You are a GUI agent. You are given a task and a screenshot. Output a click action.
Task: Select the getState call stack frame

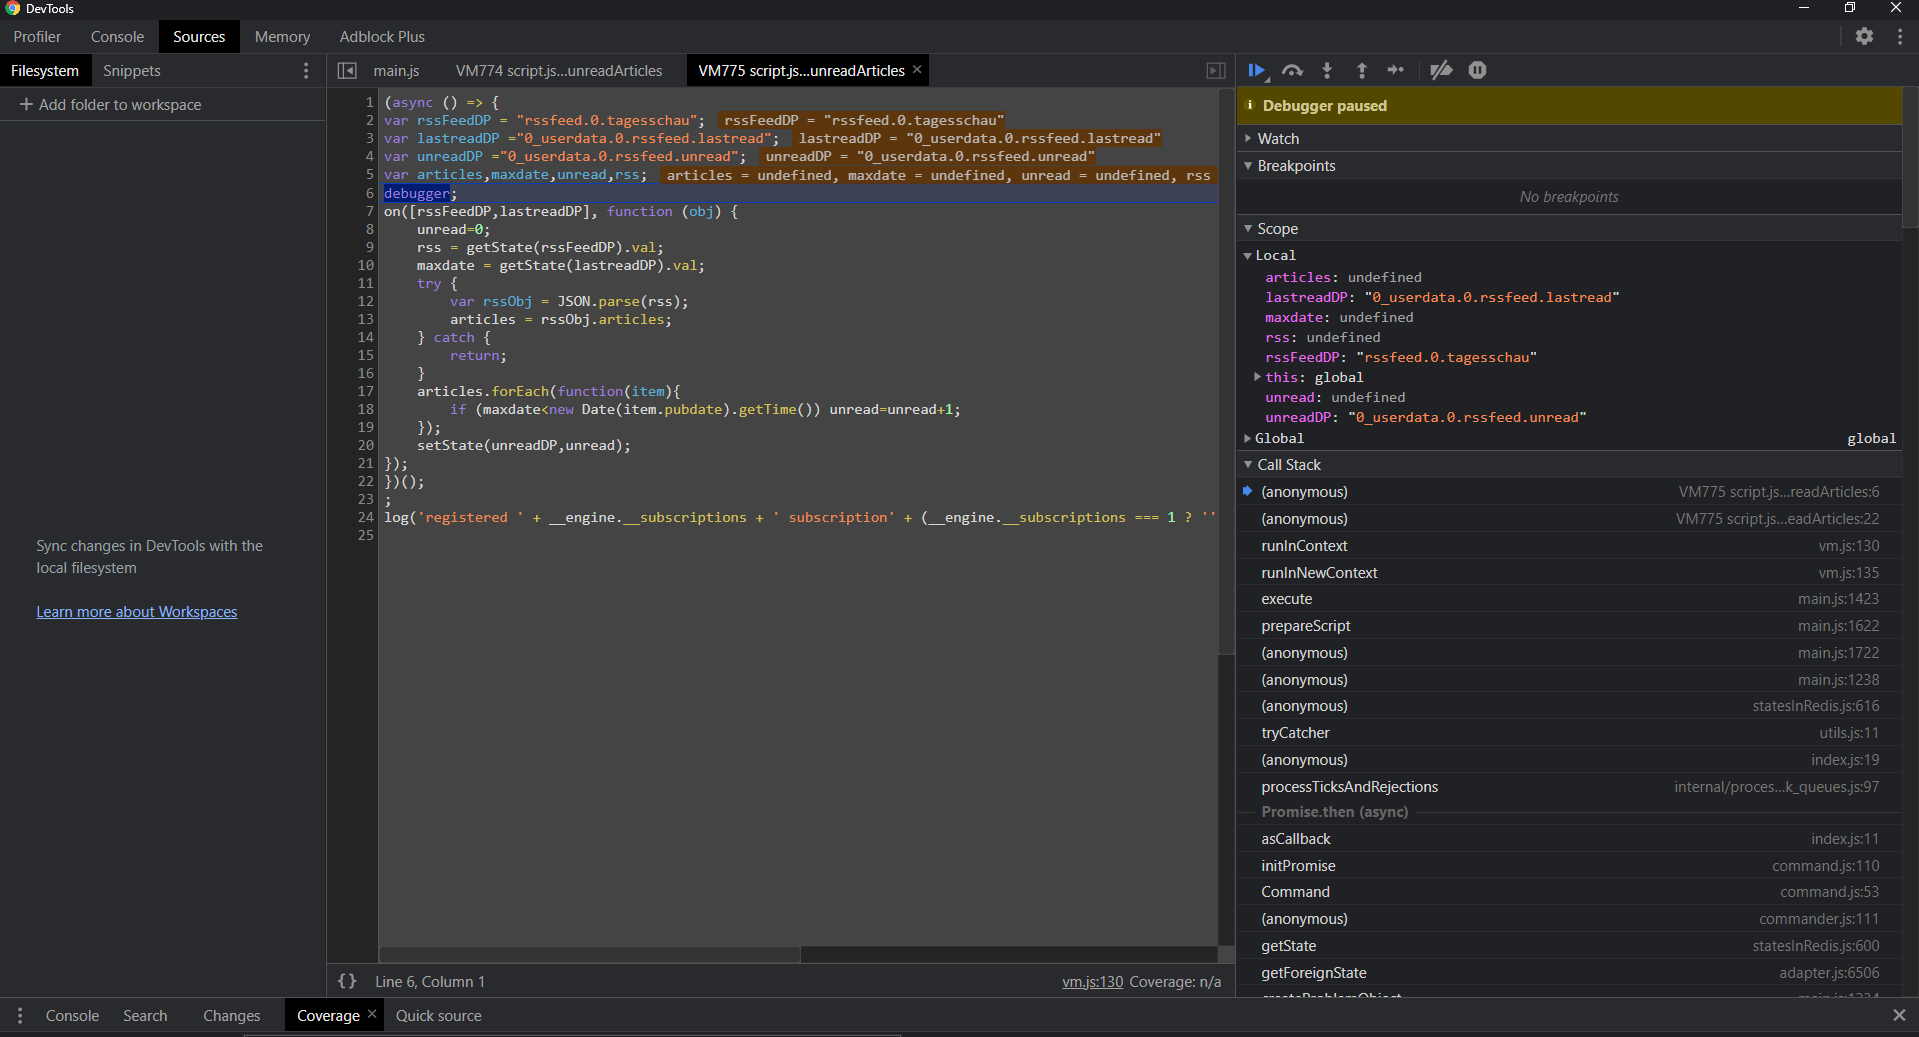click(1569, 946)
